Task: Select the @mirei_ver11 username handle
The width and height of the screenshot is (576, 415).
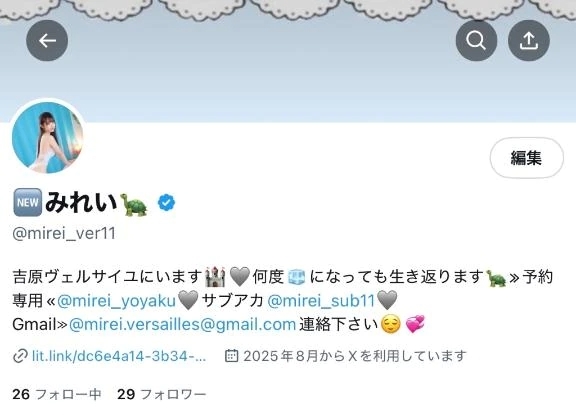Action: pyautogui.click(x=64, y=234)
